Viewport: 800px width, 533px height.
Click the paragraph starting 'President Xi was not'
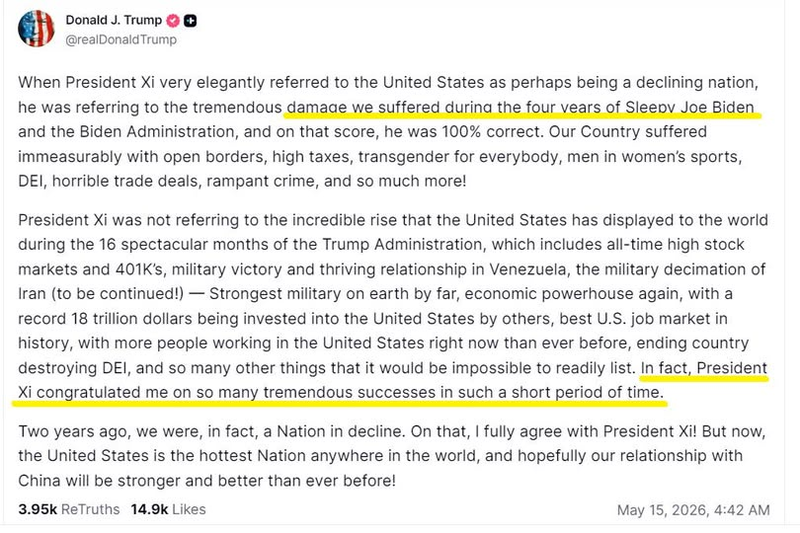pyautogui.click(x=393, y=306)
